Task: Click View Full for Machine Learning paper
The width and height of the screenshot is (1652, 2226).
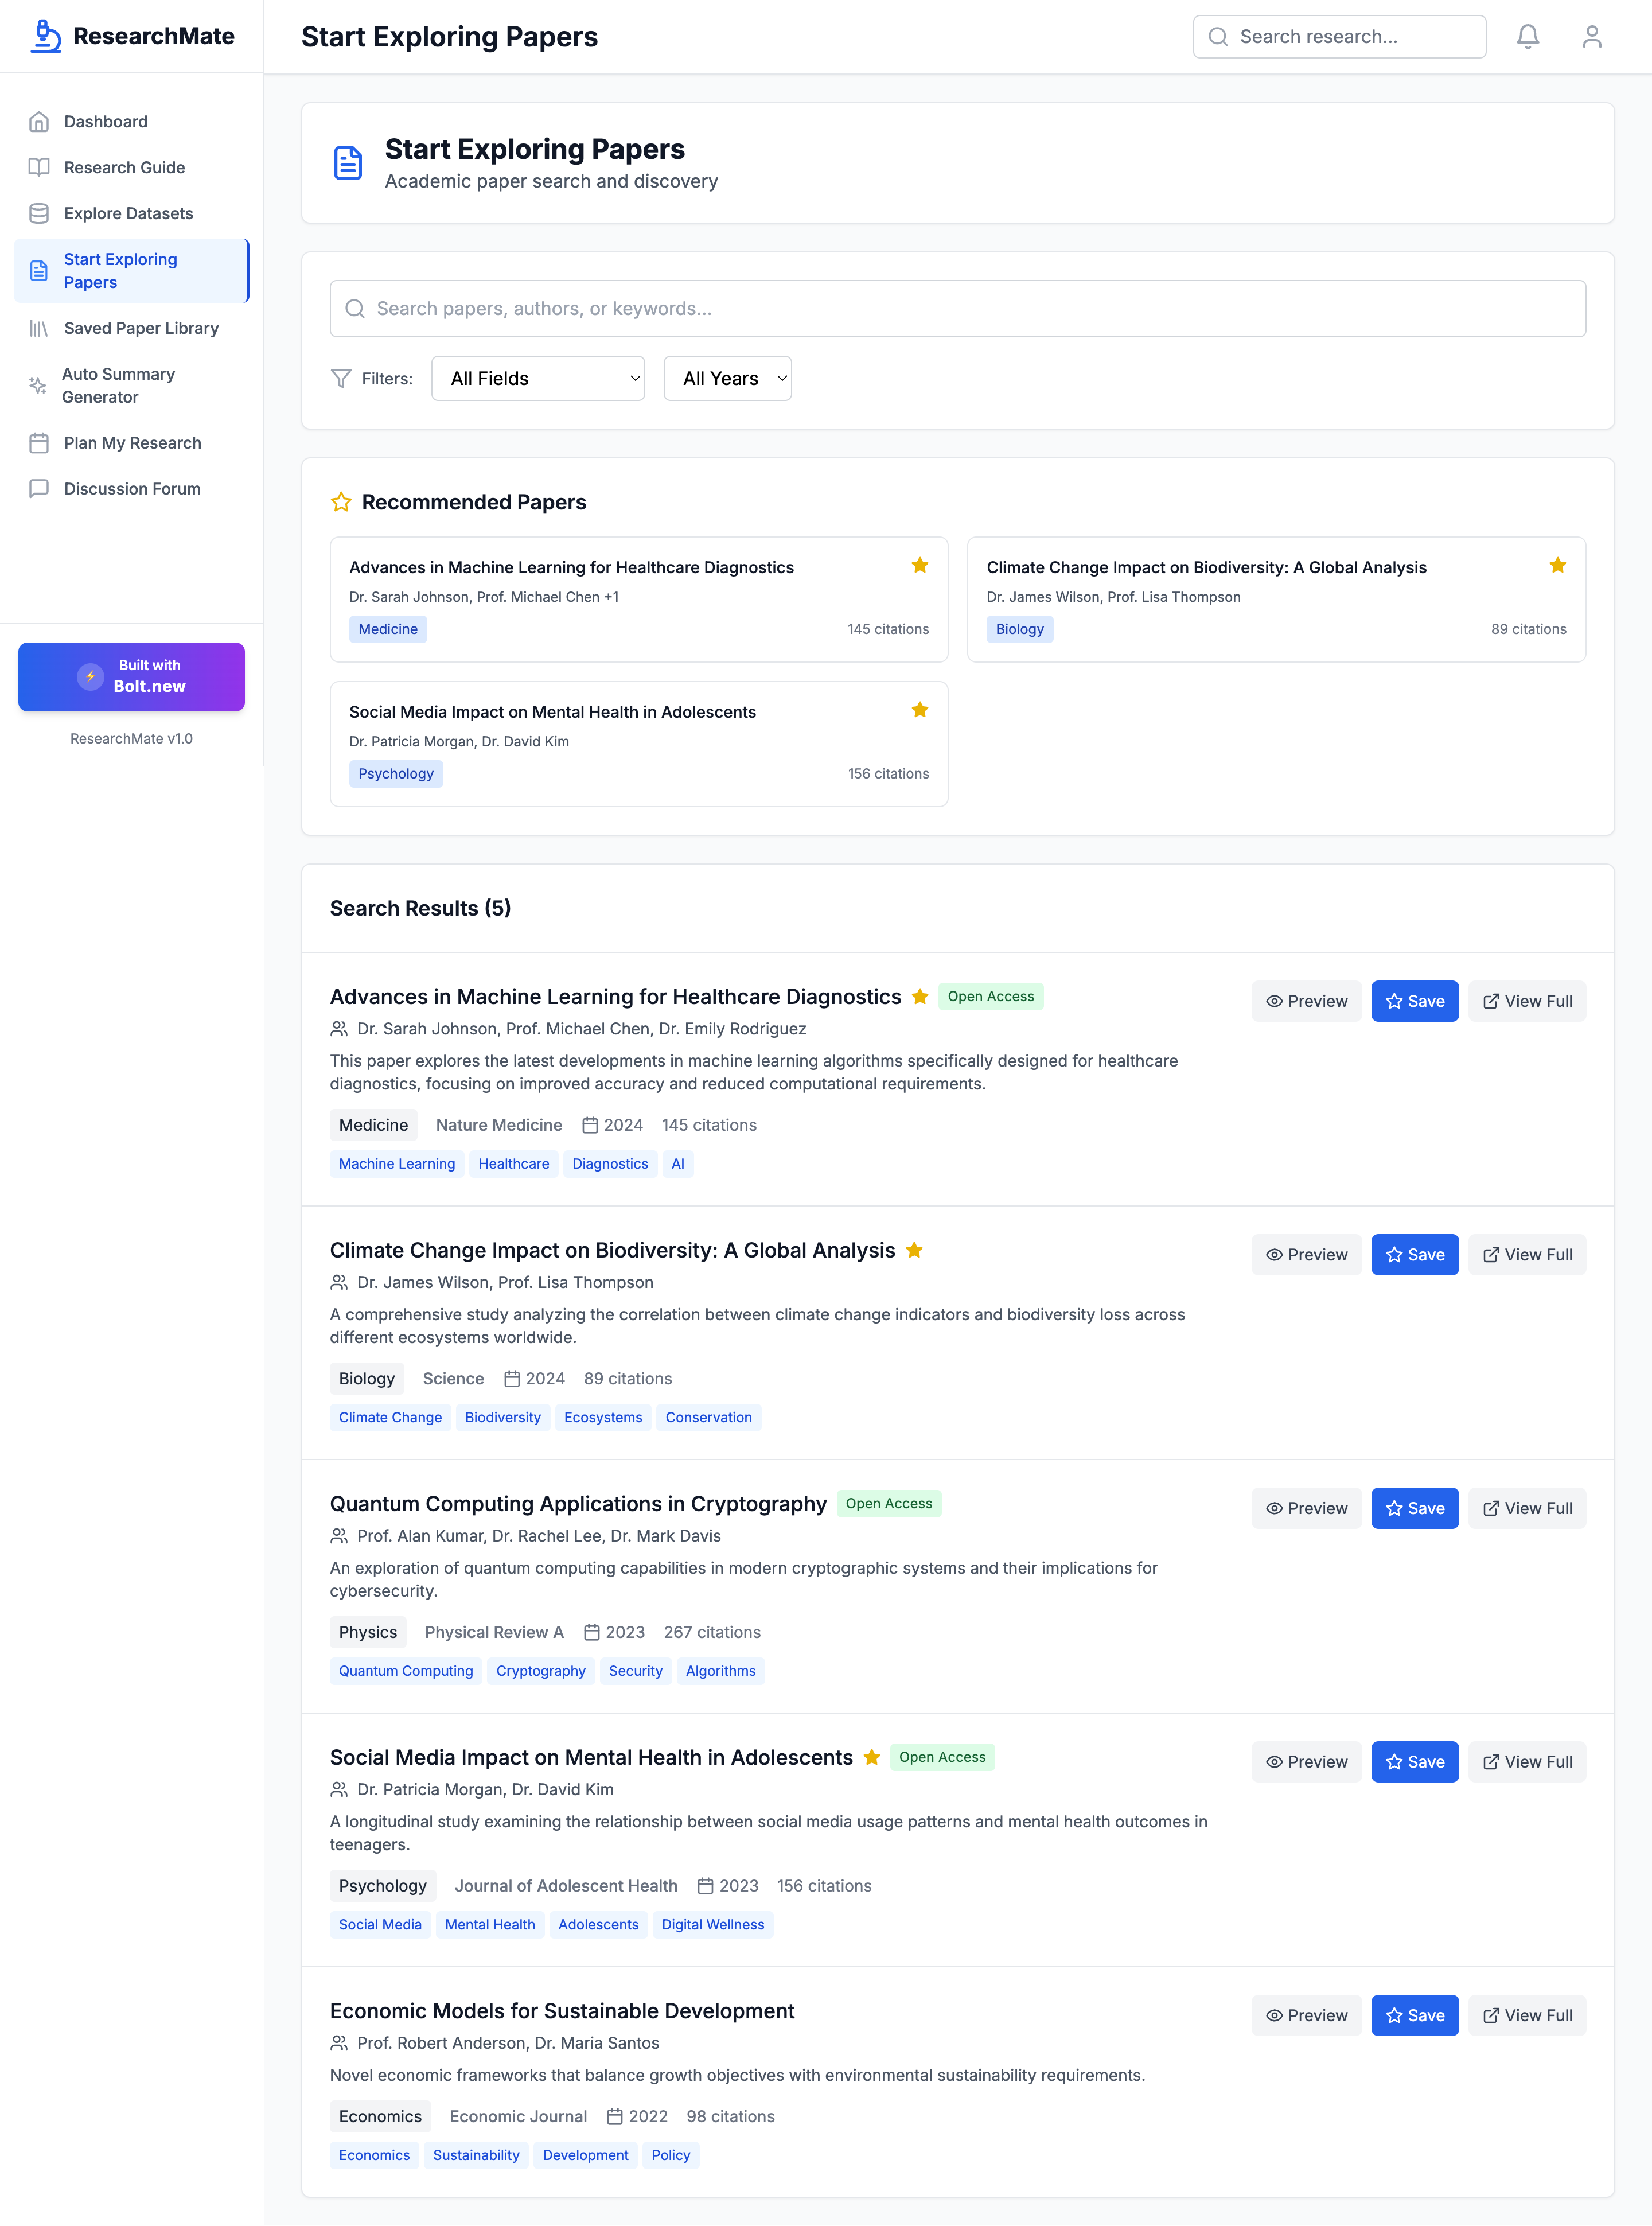Action: point(1526,1001)
